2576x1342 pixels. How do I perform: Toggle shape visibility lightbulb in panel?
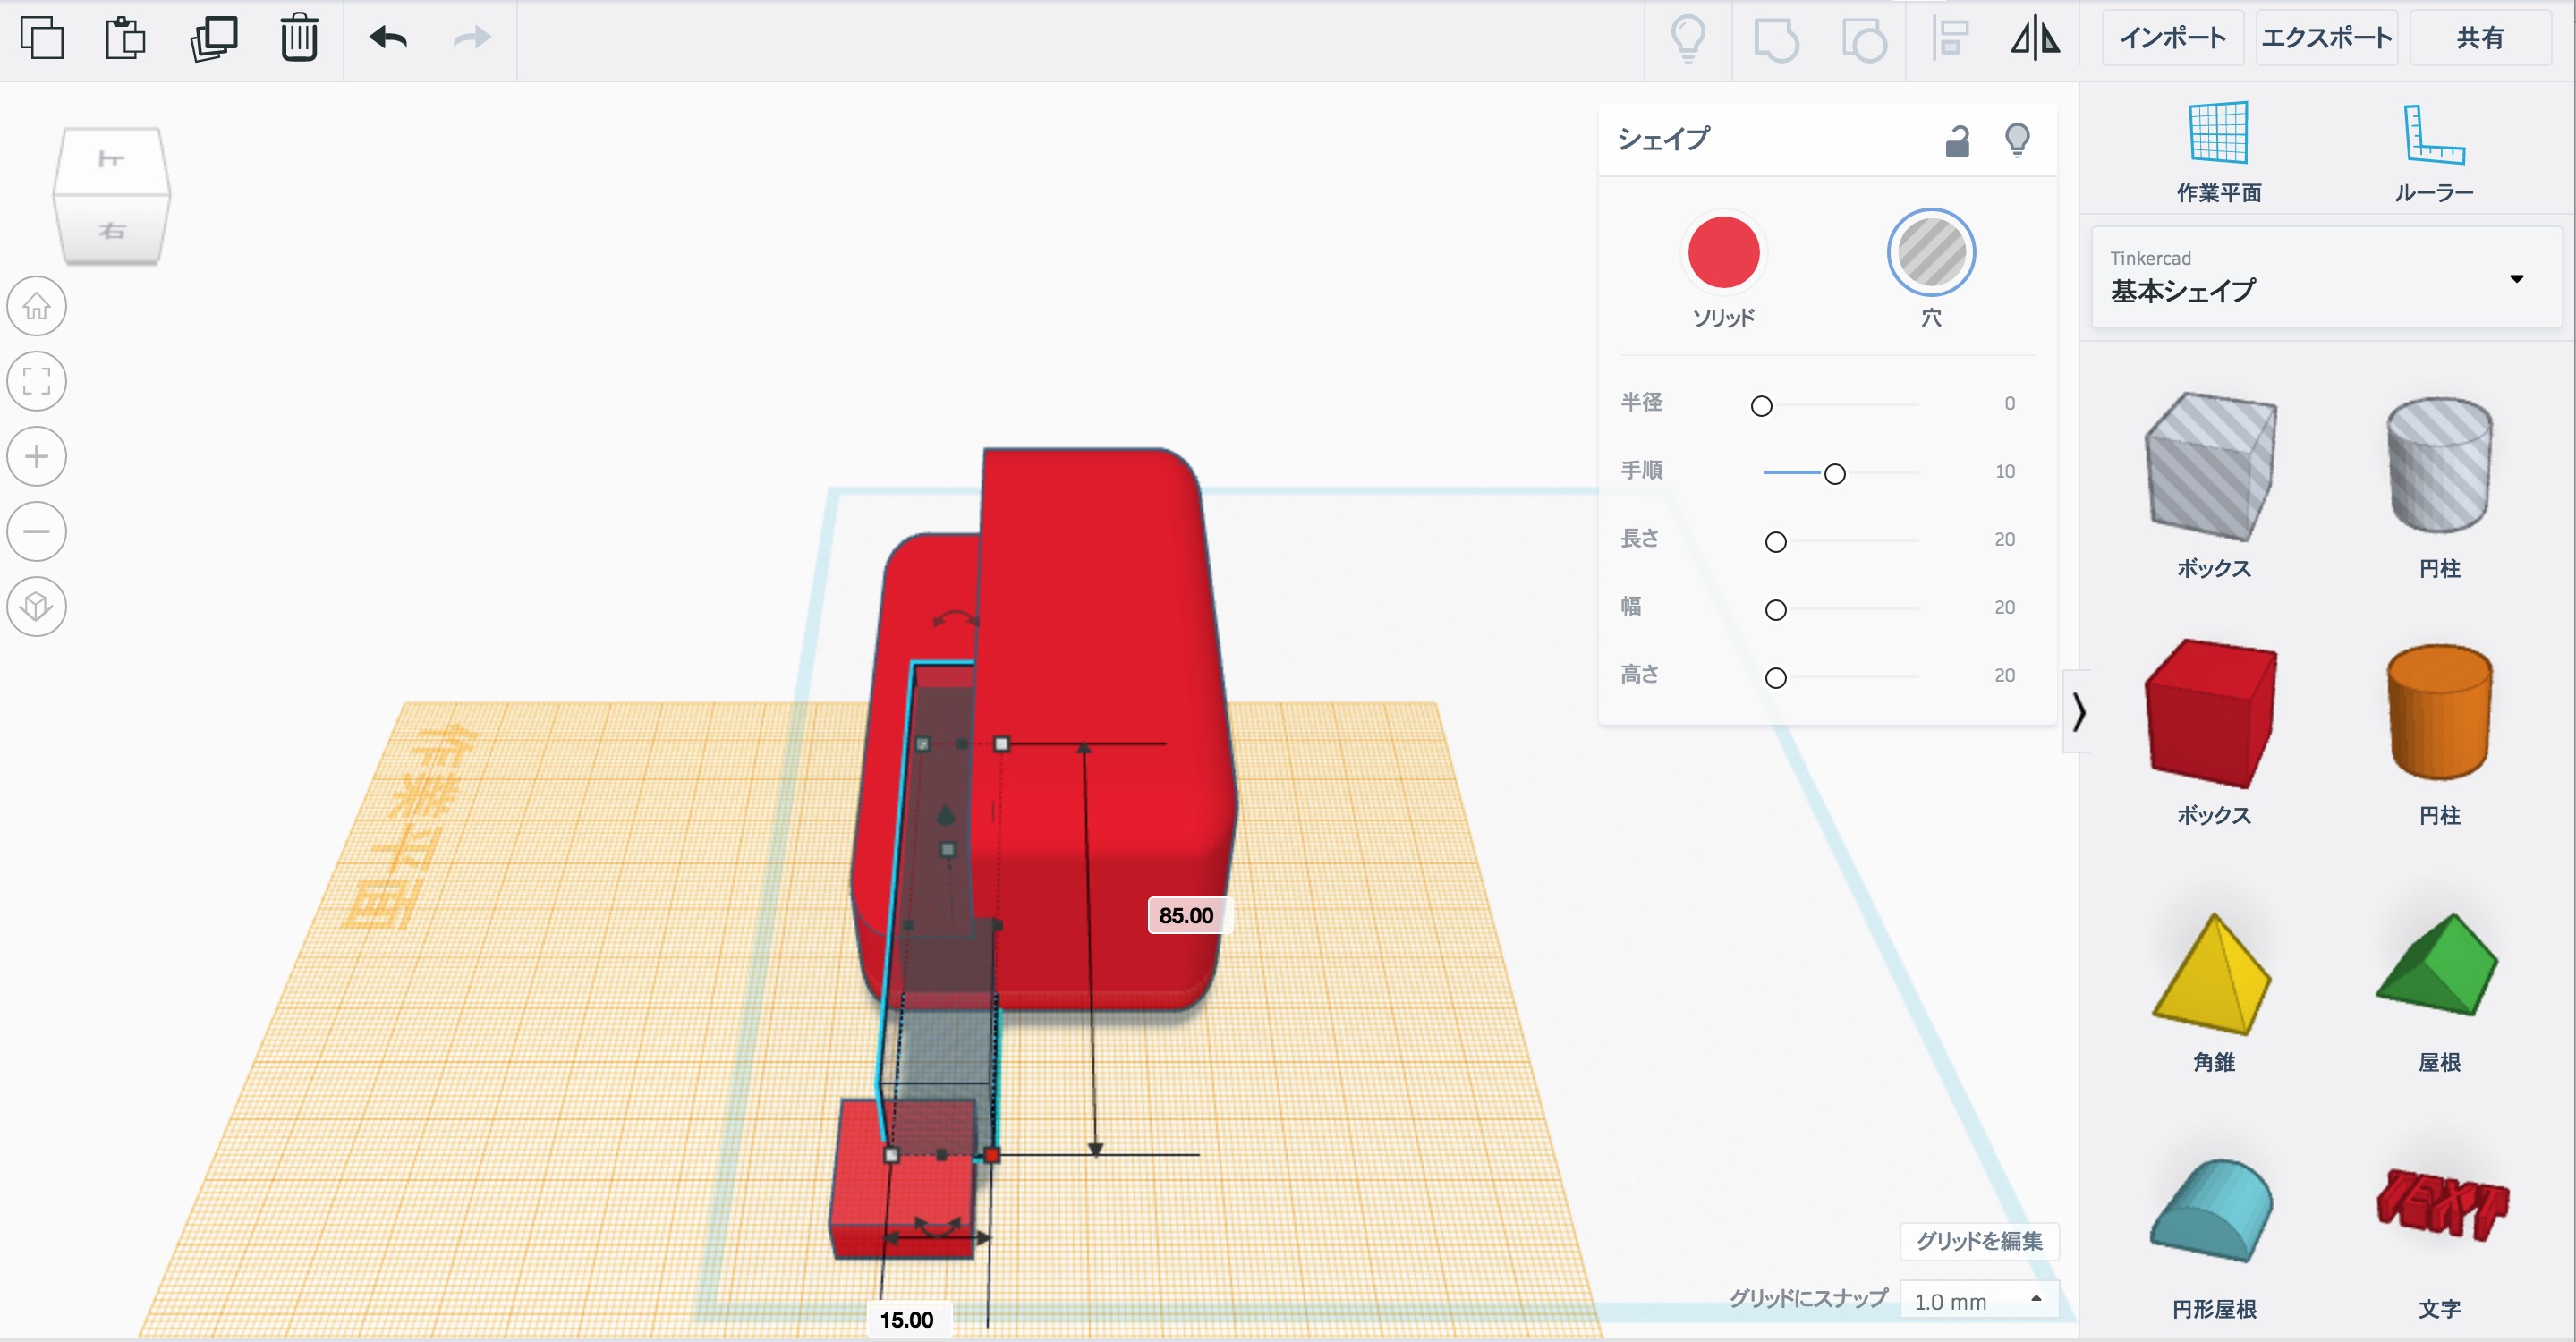2017,140
